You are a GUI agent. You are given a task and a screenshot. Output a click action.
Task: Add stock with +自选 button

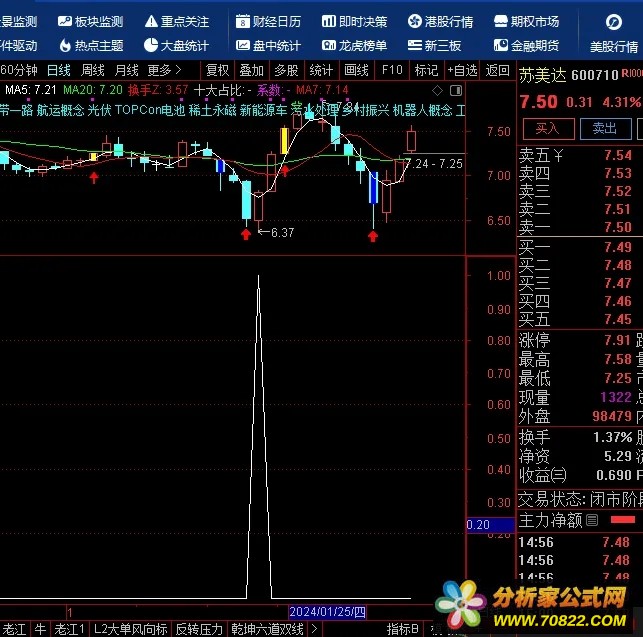pos(462,70)
